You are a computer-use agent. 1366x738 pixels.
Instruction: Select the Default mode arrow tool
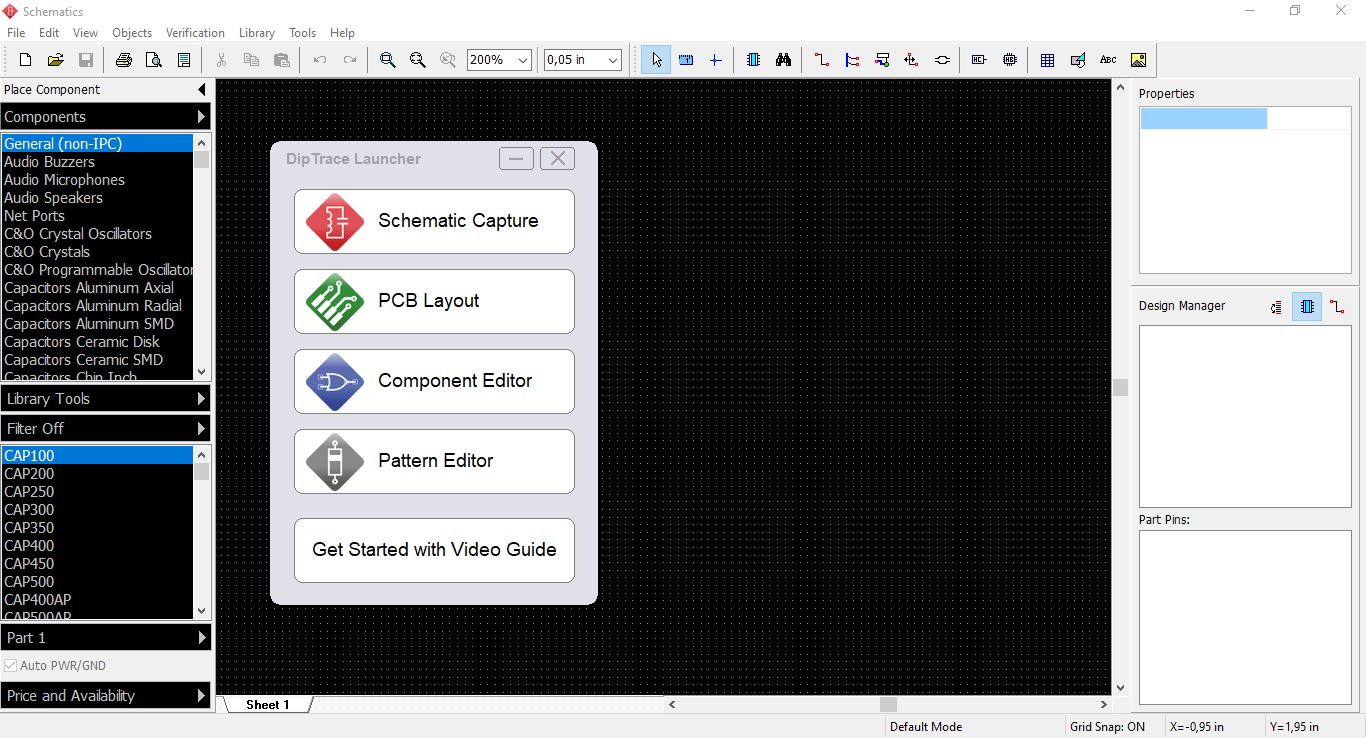(x=656, y=60)
